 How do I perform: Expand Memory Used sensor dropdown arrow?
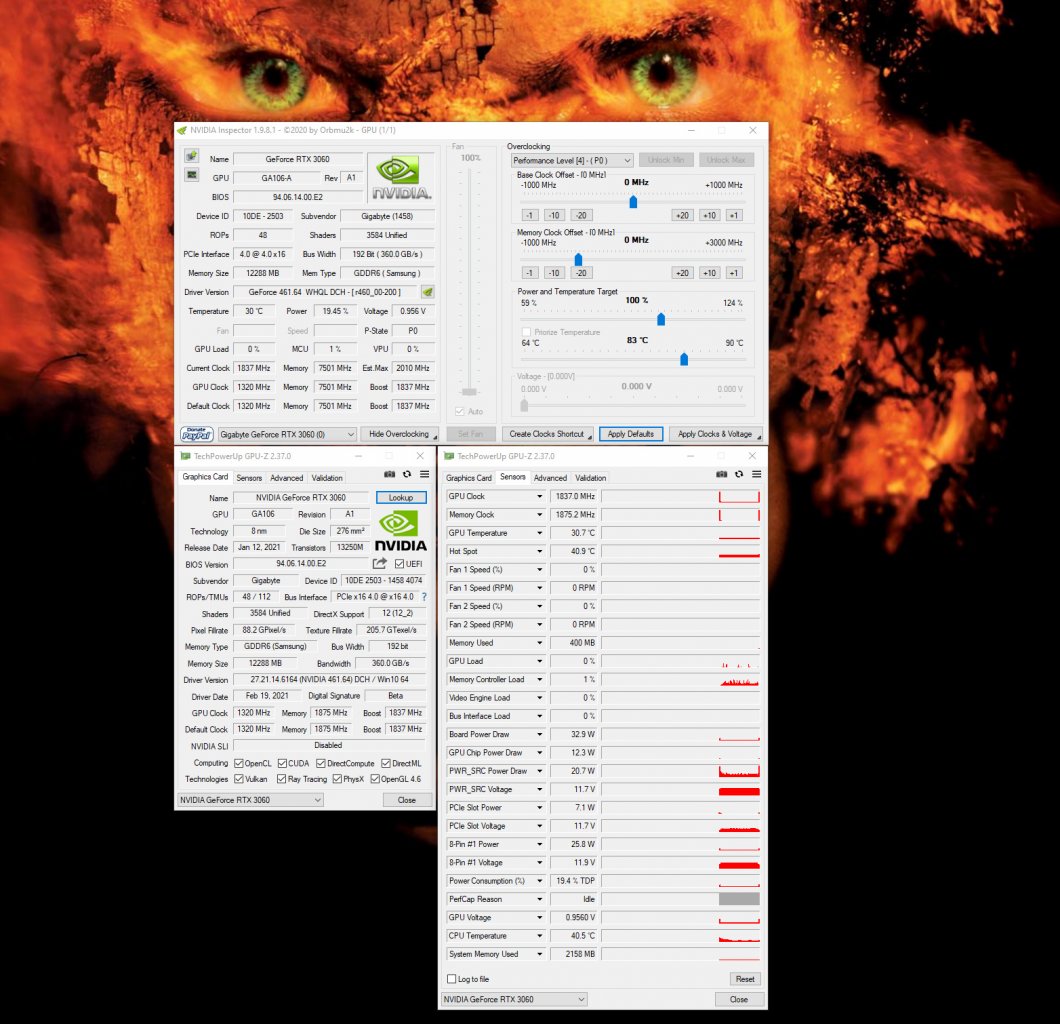coord(539,643)
